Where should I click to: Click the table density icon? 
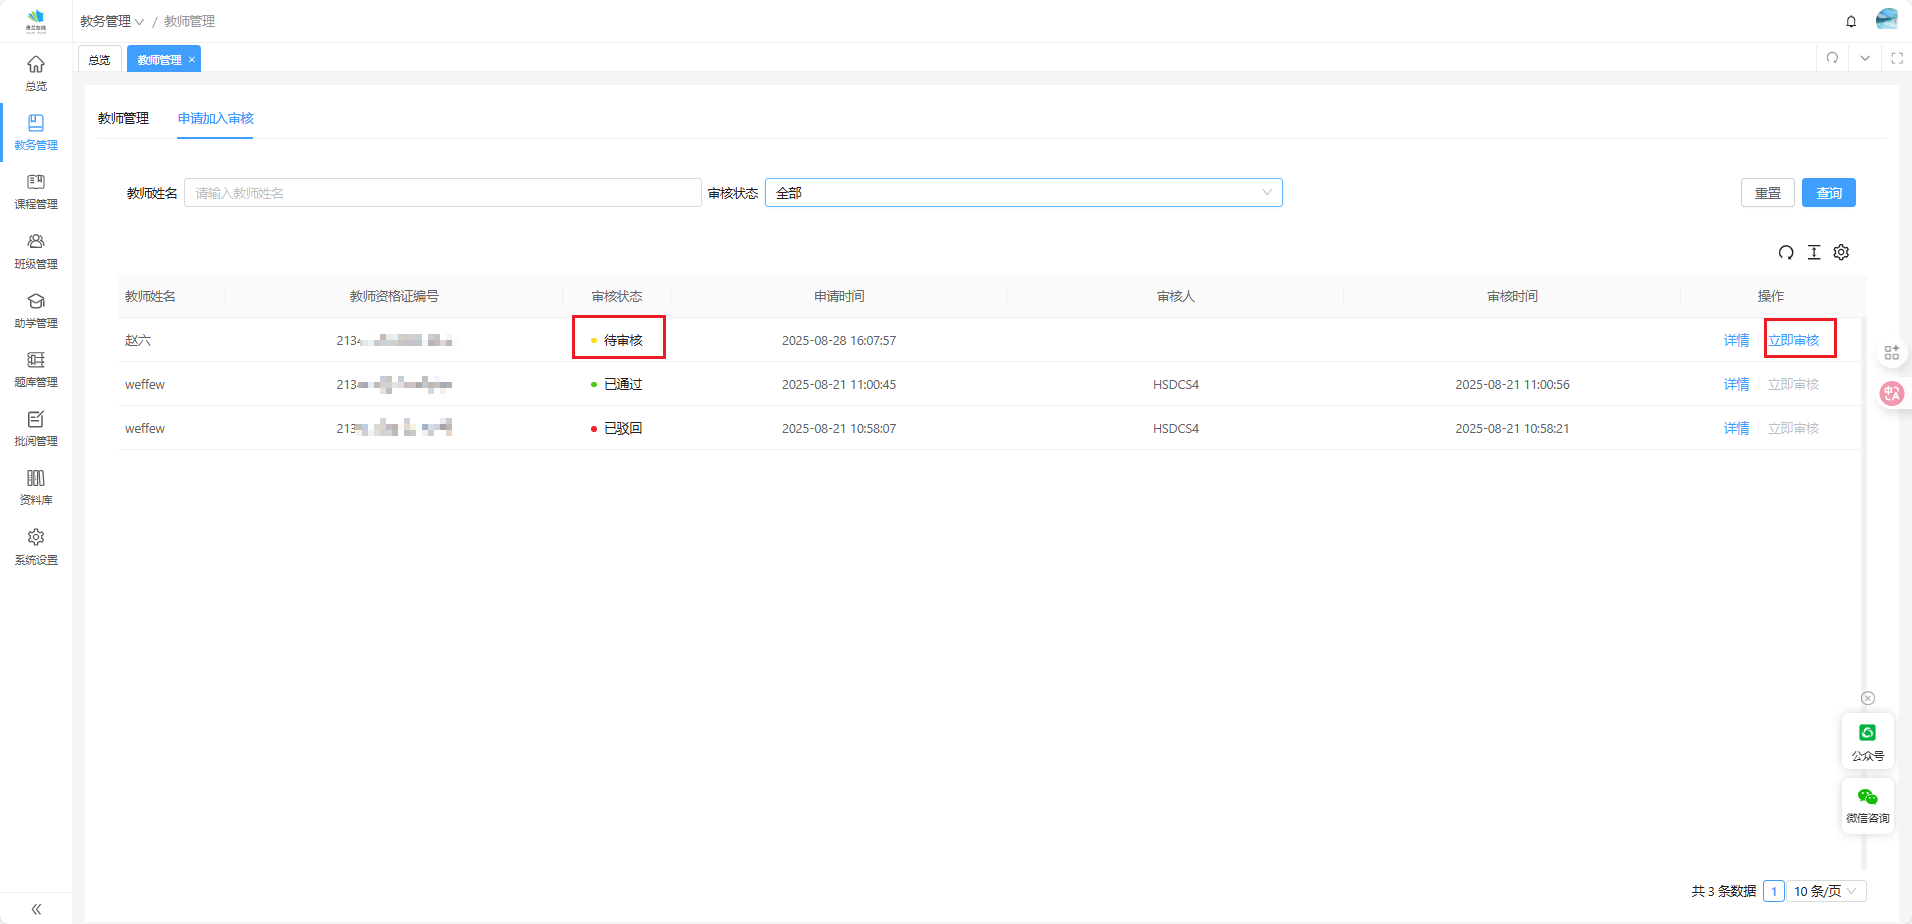click(1814, 253)
